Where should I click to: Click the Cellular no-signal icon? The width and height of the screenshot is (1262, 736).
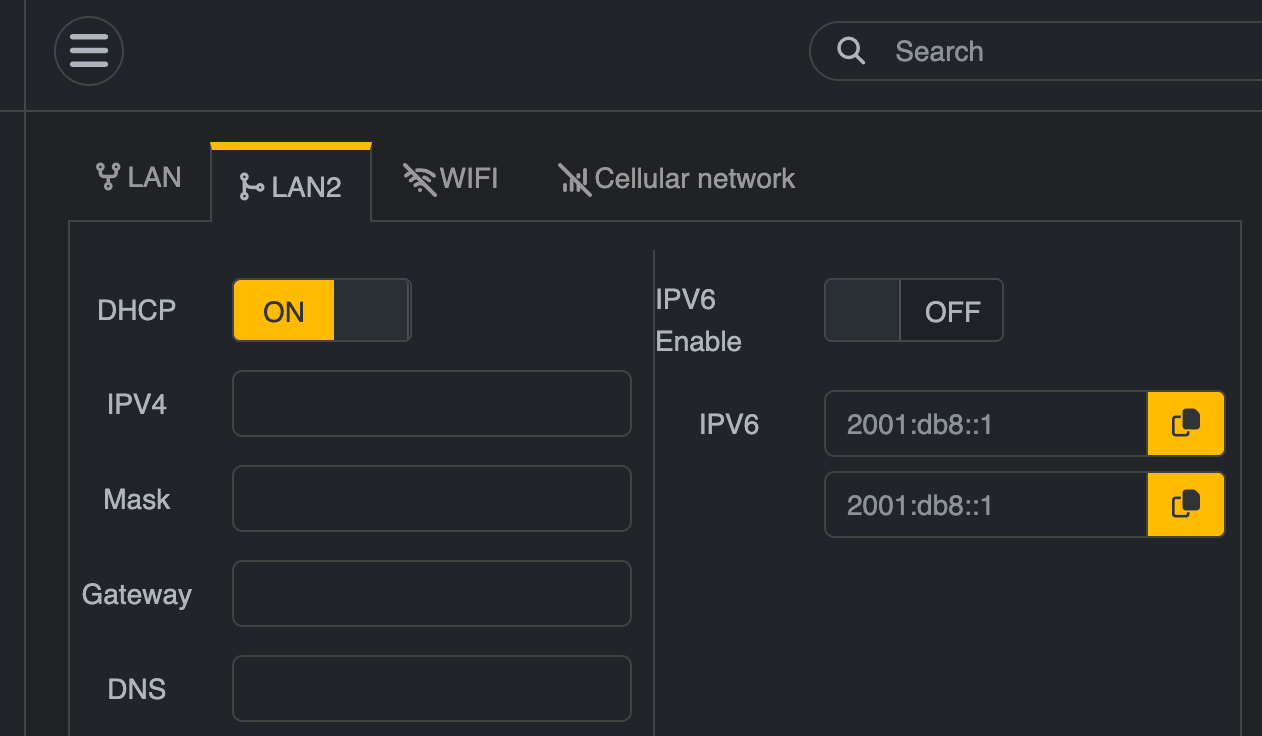[574, 179]
